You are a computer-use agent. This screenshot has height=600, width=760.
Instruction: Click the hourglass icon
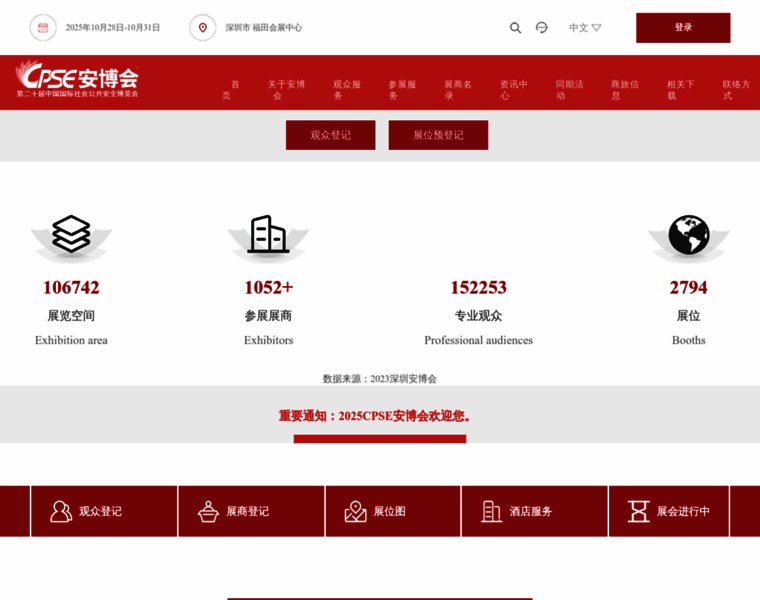[639, 511]
